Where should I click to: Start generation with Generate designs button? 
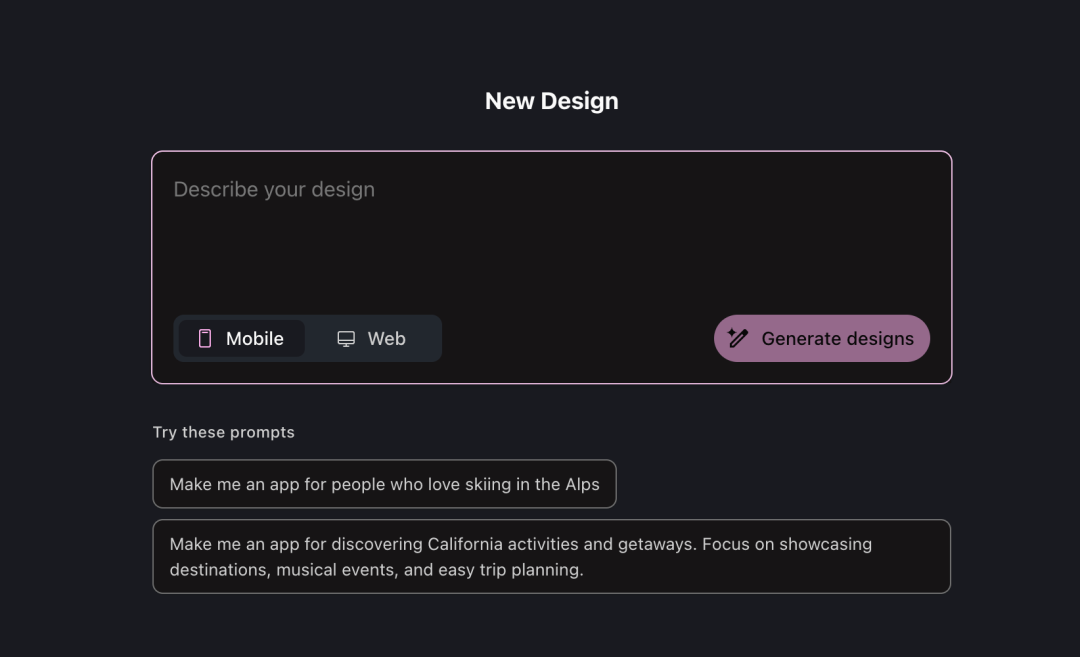[x=822, y=338]
